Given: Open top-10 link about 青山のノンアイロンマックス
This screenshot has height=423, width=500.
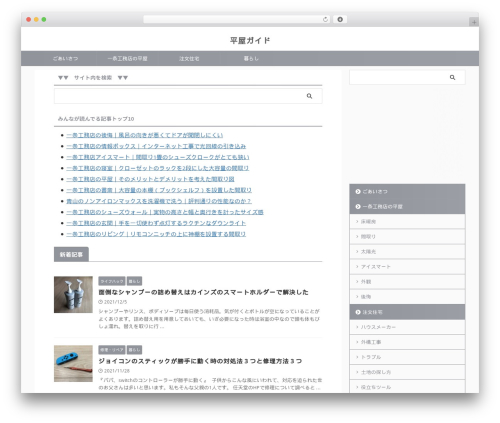Looking at the screenshot, I should click(159, 201).
